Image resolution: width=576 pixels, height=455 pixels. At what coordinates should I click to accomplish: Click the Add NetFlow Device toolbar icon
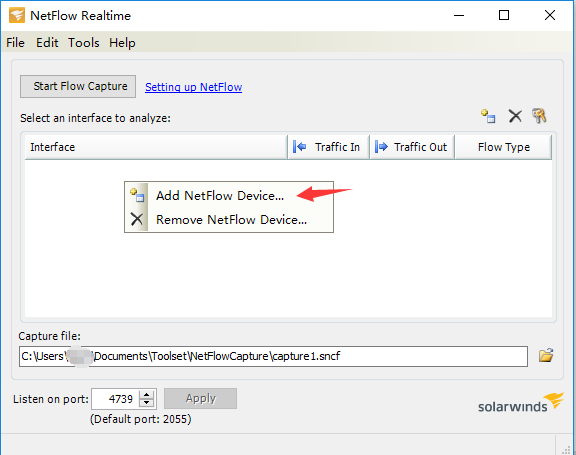click(x=488, y=116)
